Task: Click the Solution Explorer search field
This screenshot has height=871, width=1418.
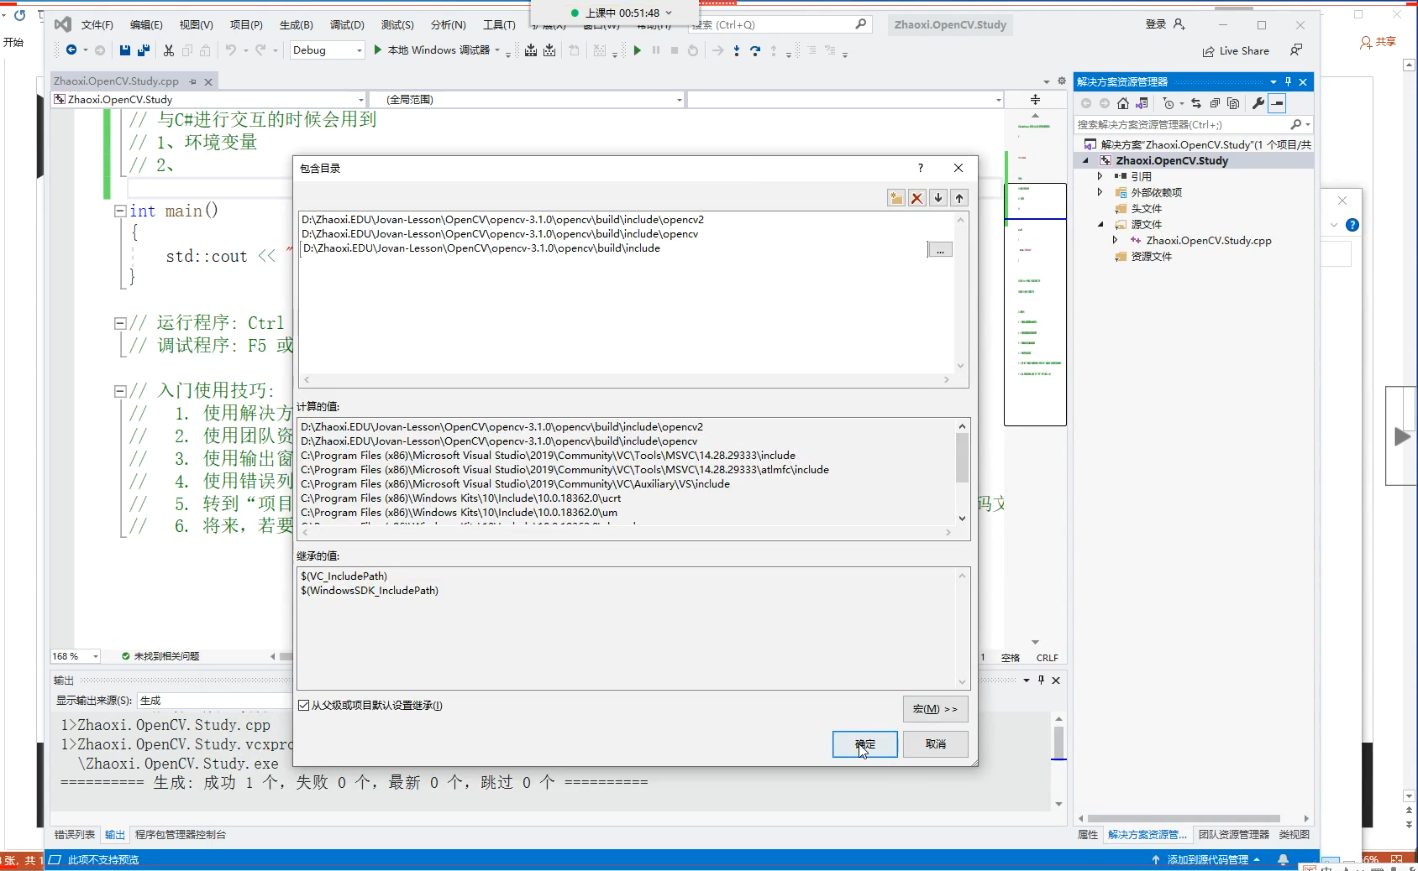Action: pyautogui.click(x=1193, y=125)
